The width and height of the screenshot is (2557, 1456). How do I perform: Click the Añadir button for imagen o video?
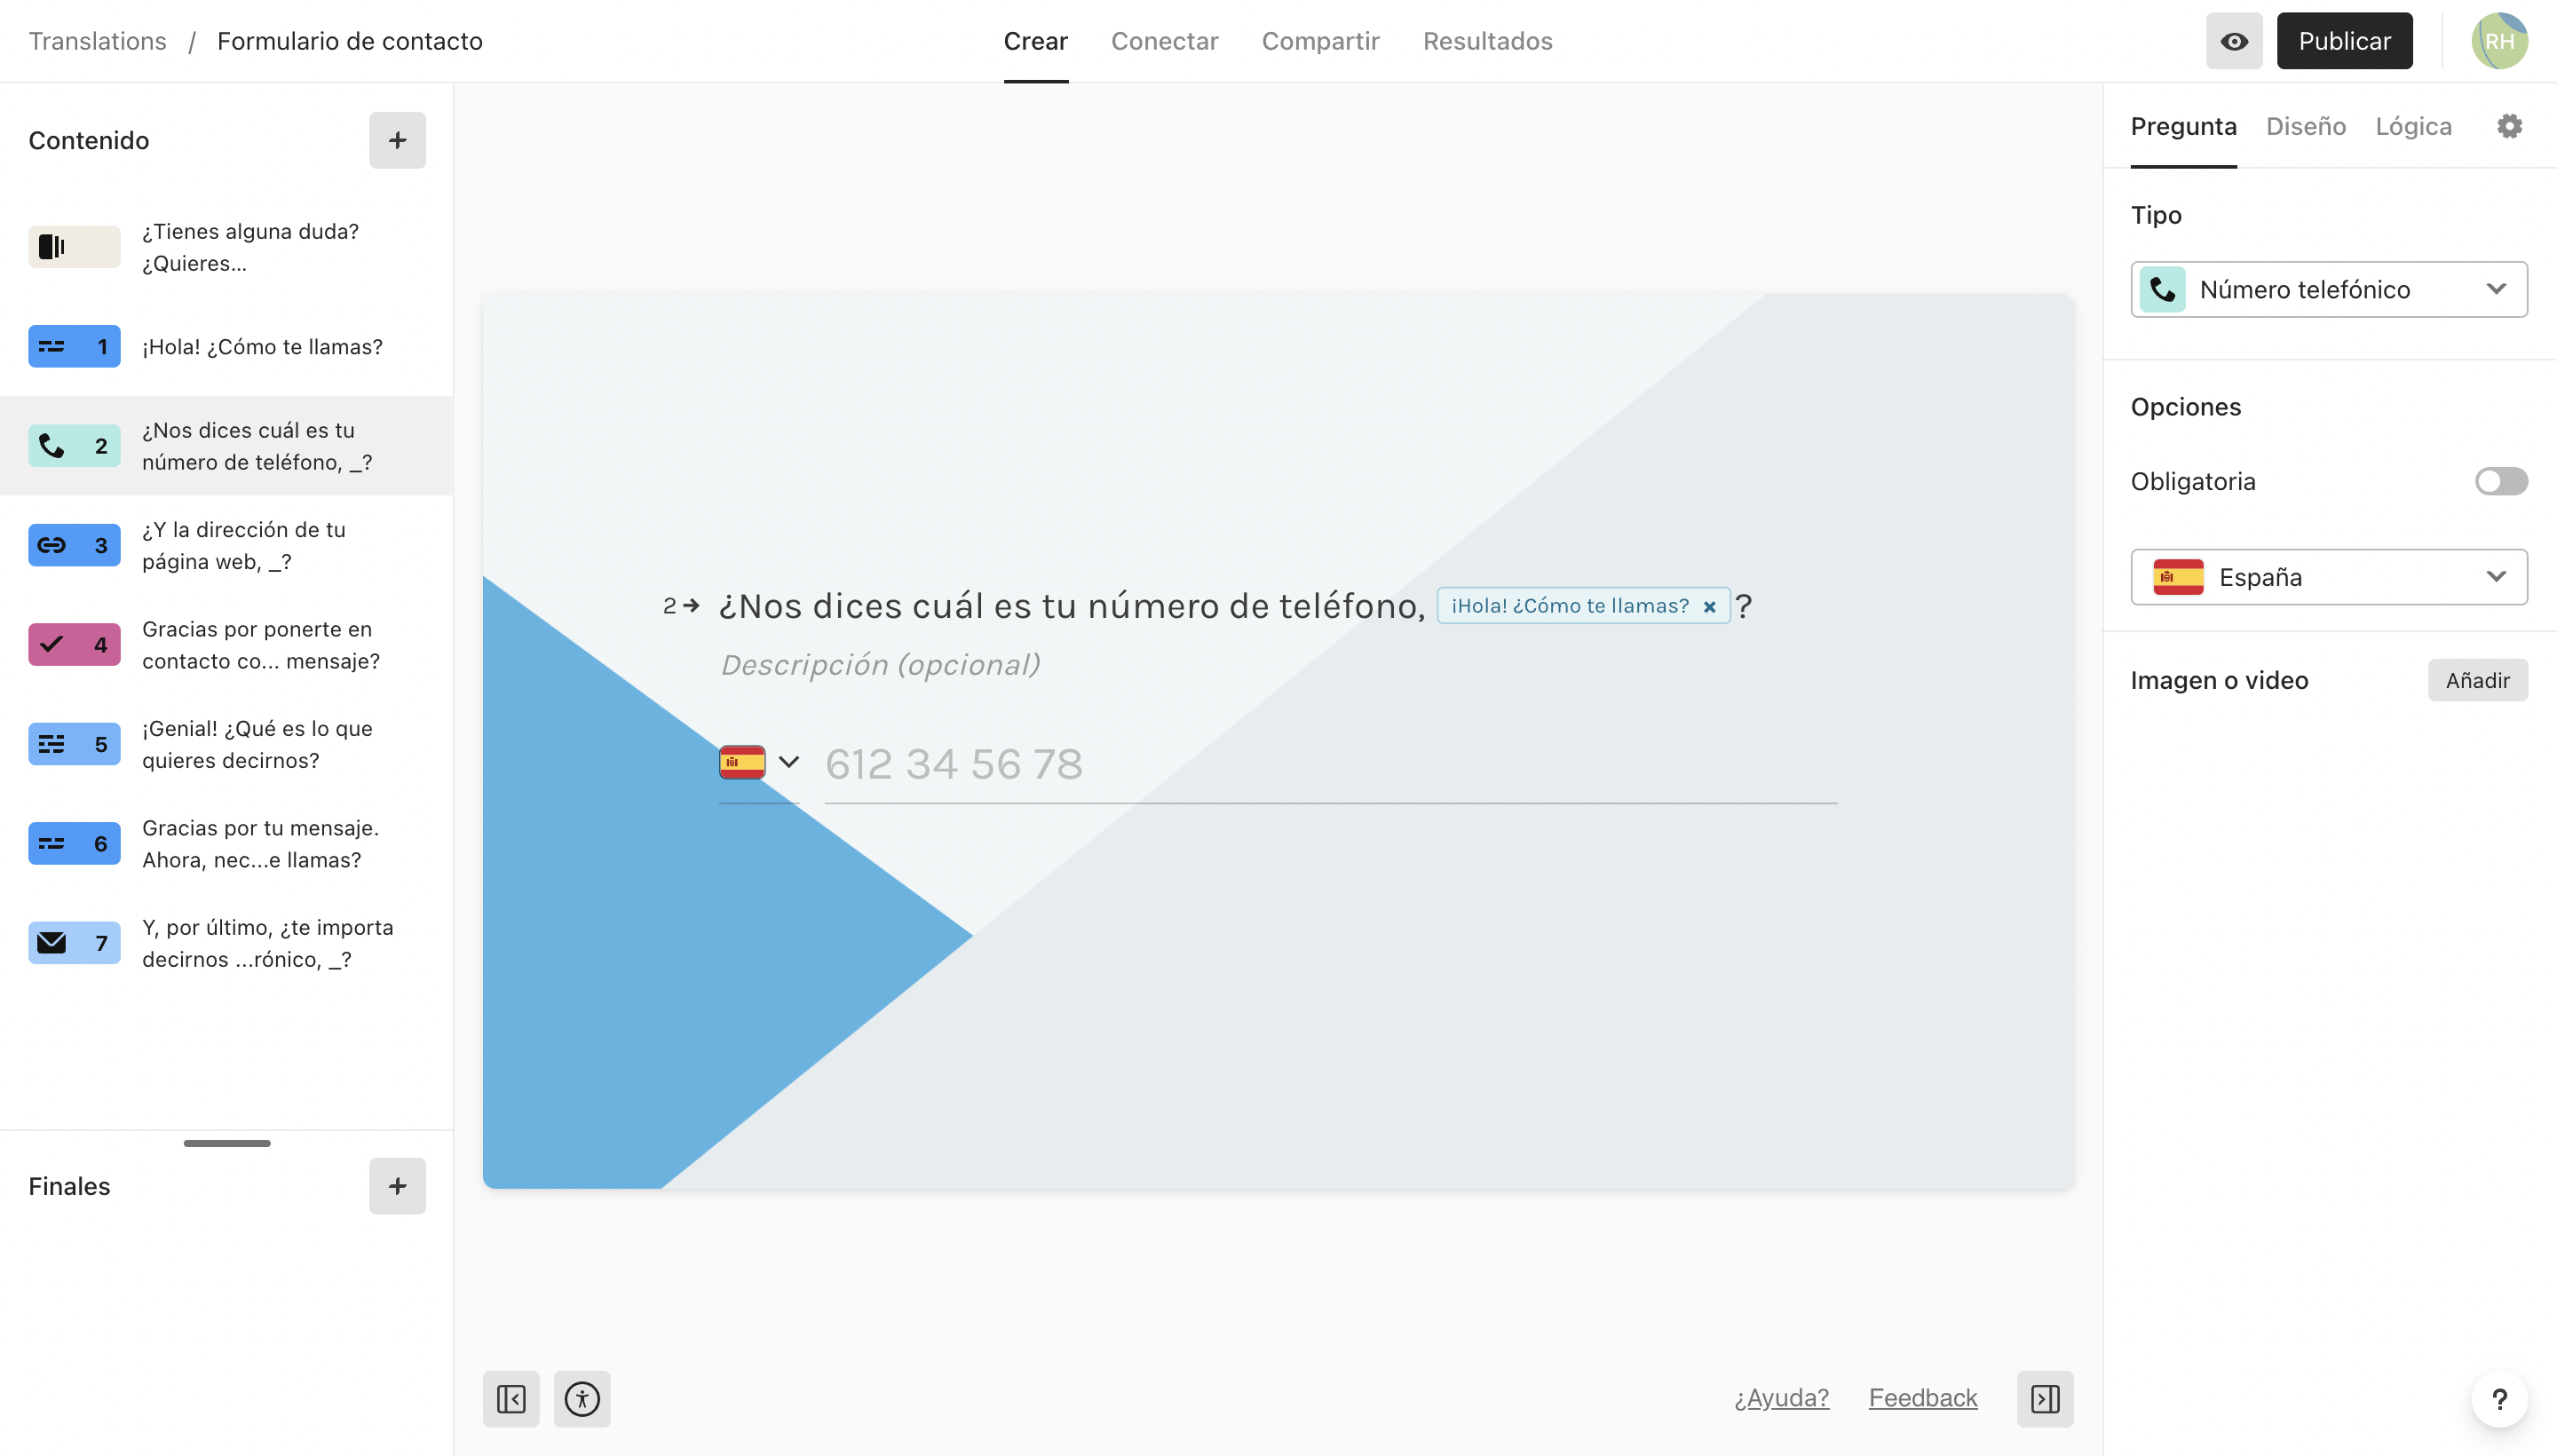click(2478, 678)
